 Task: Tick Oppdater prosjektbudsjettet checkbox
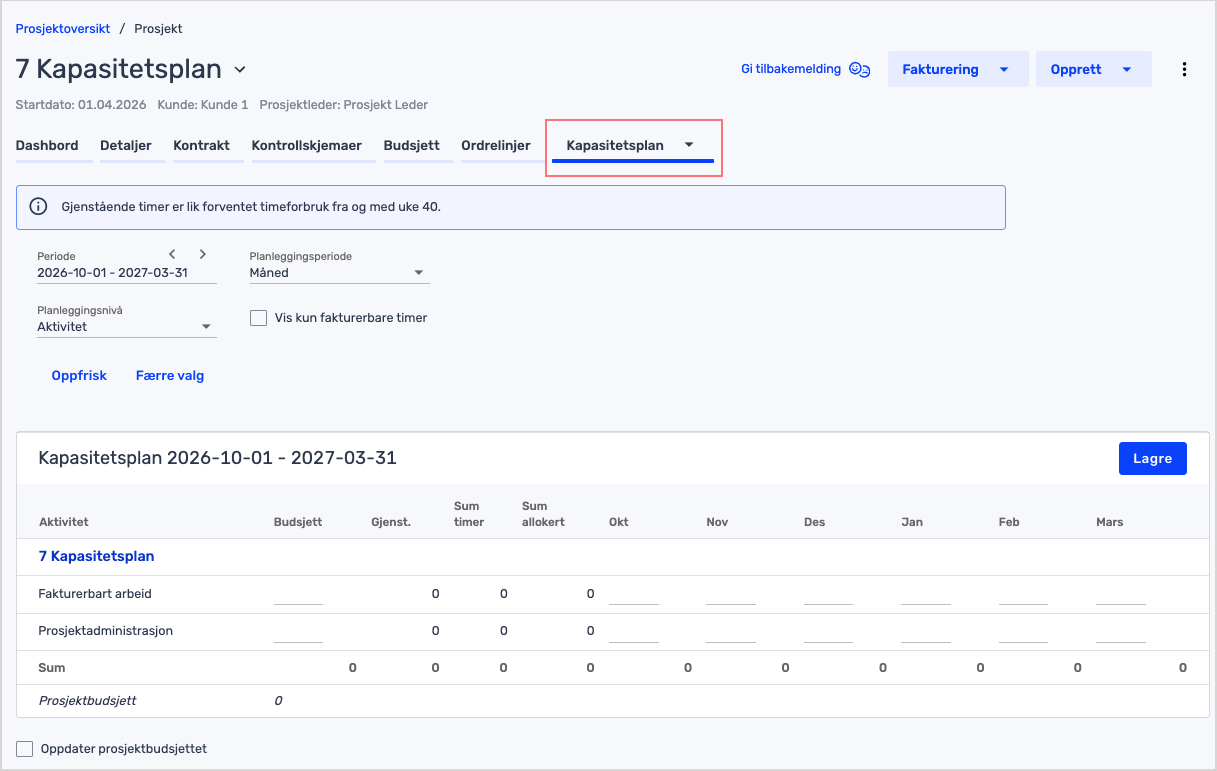[x=25, y=748]
